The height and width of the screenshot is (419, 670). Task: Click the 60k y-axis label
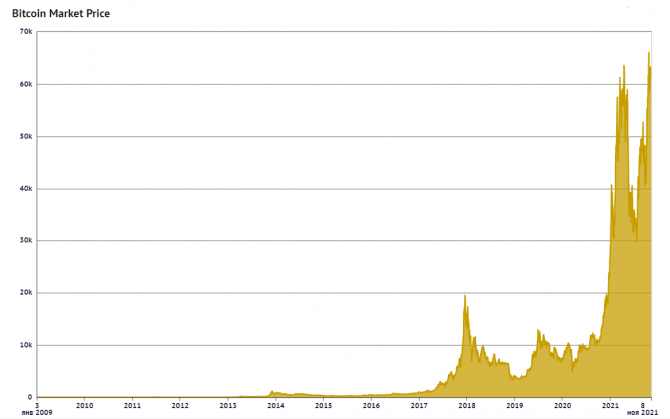[x=26, y=84]
